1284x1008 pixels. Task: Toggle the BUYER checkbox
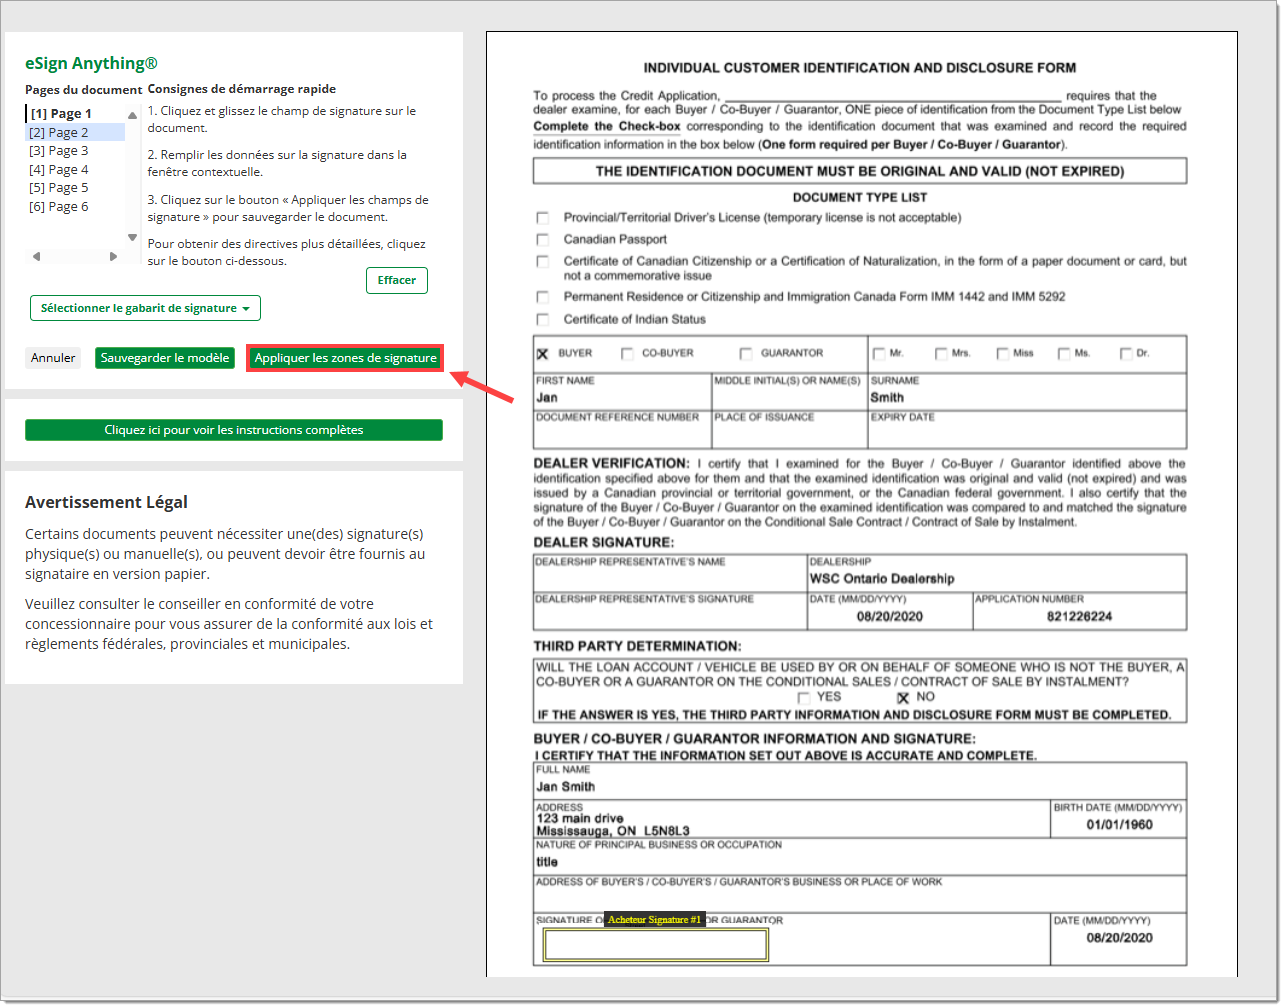pyautogui.click(x=543, y=354)
